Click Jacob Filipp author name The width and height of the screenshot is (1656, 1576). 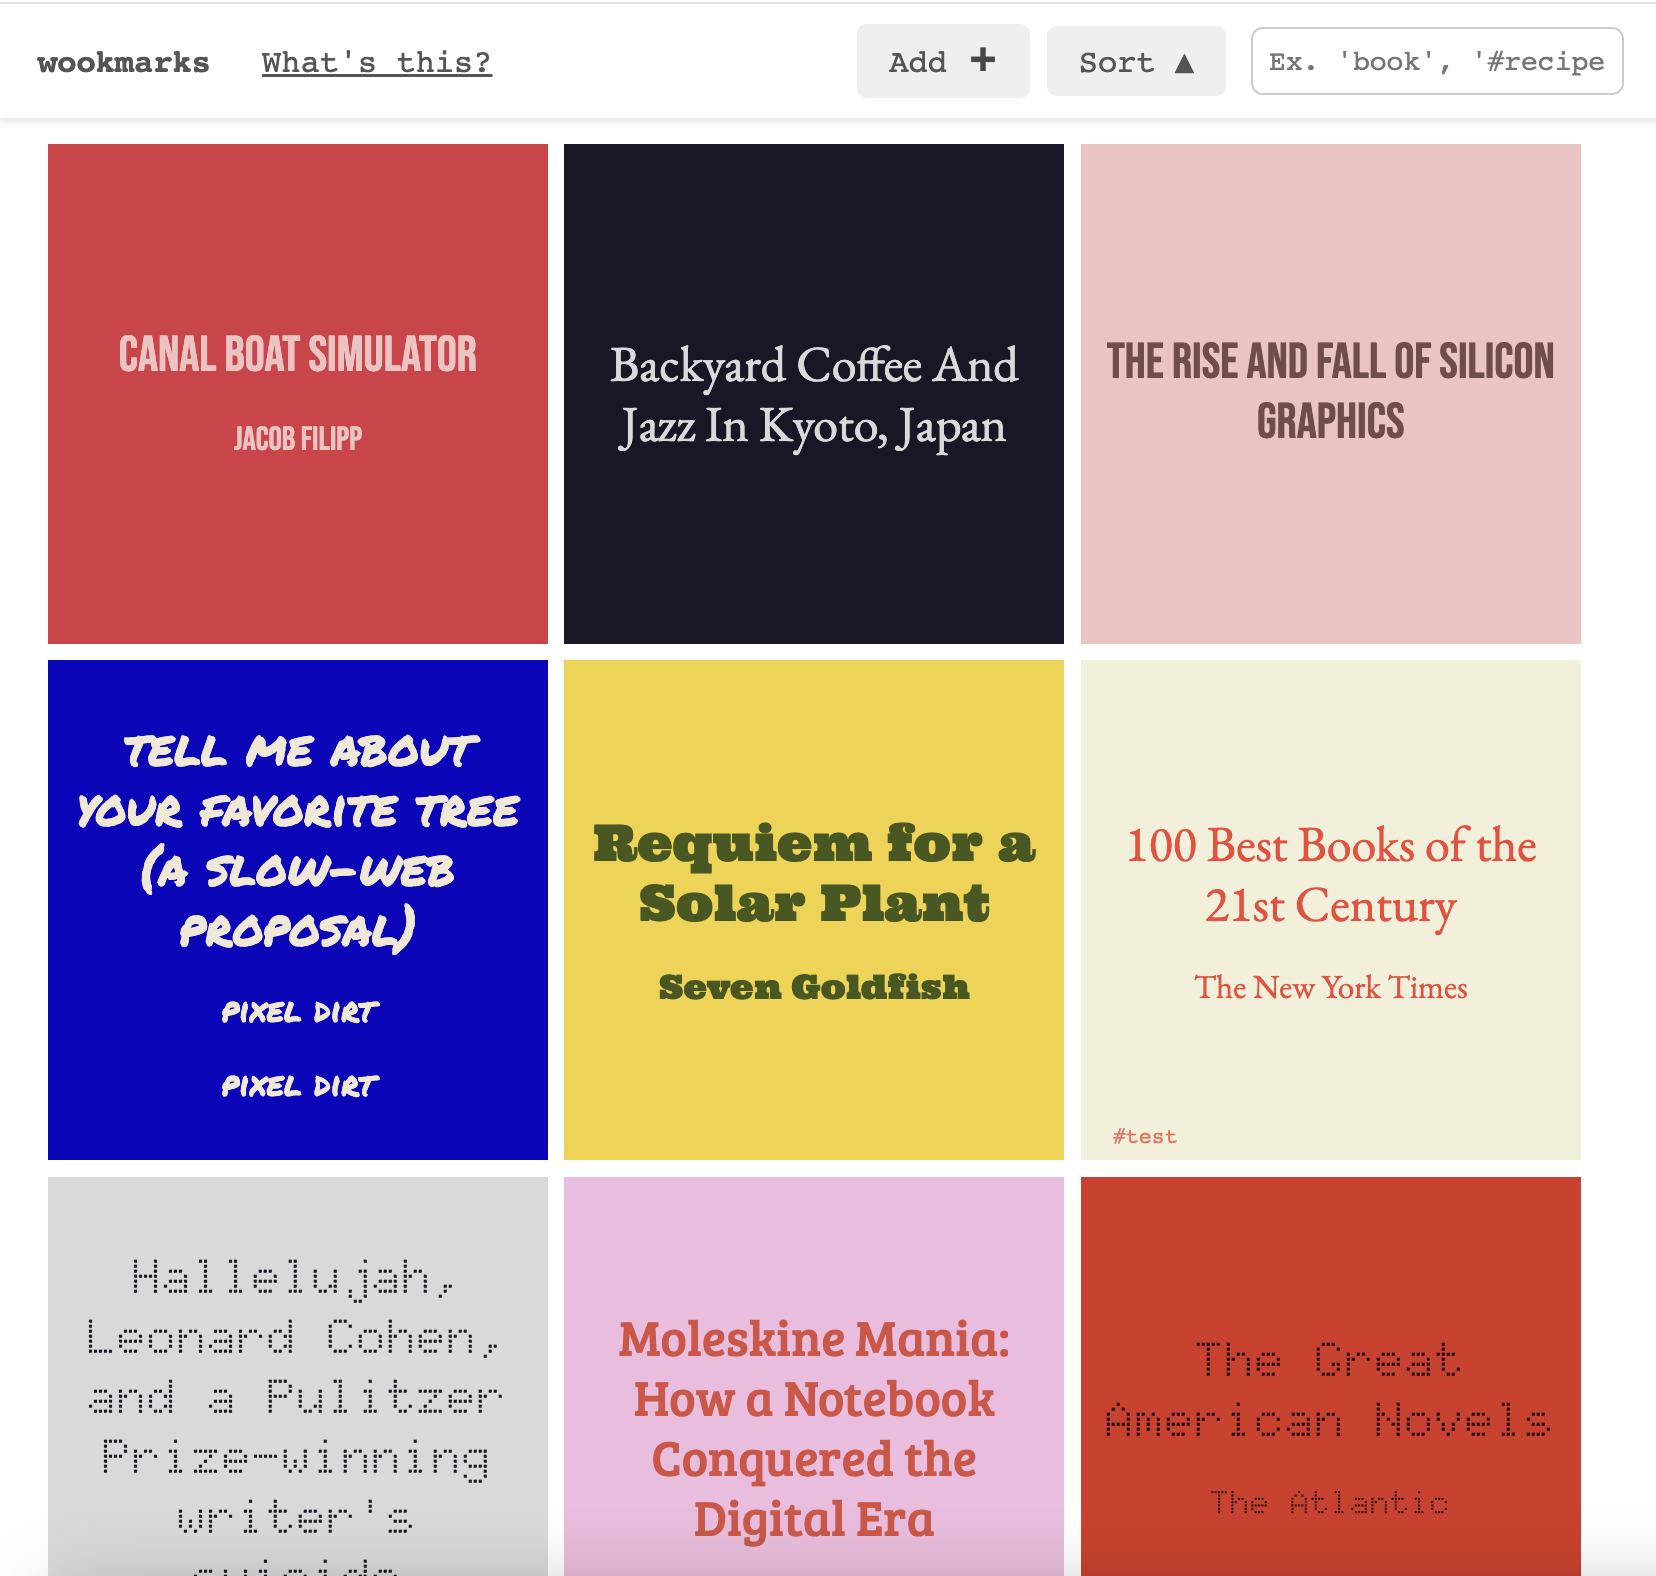coord(298,438)
